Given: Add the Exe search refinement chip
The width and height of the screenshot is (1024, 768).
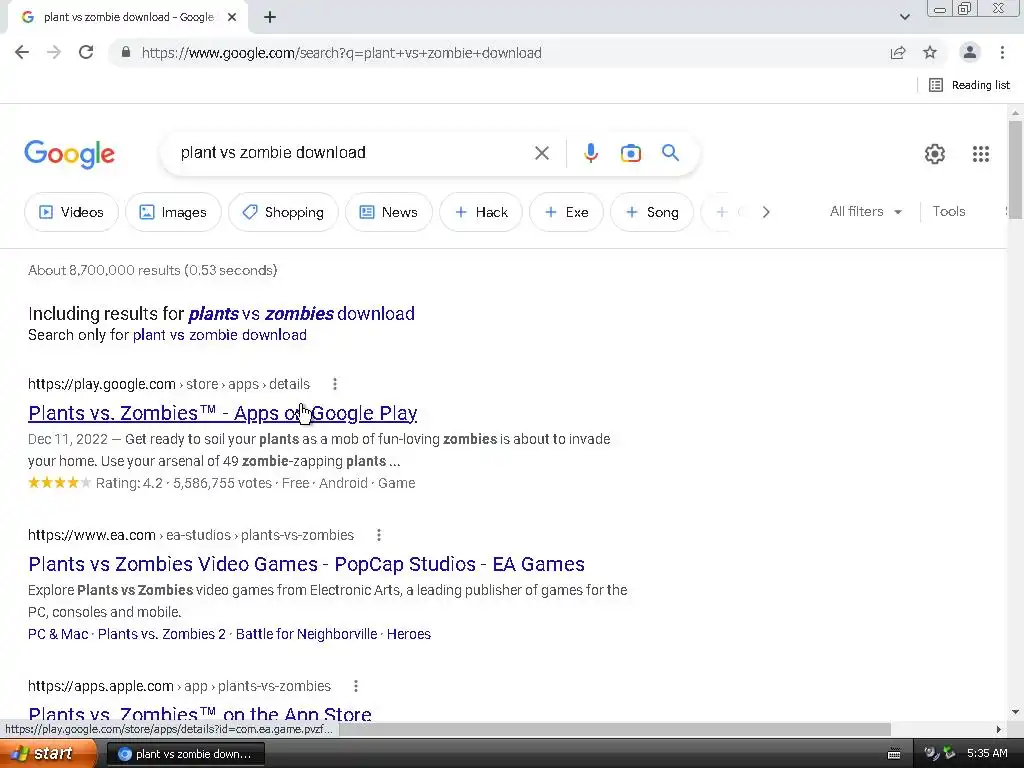Looking at the screenshot, I should 566,212.
